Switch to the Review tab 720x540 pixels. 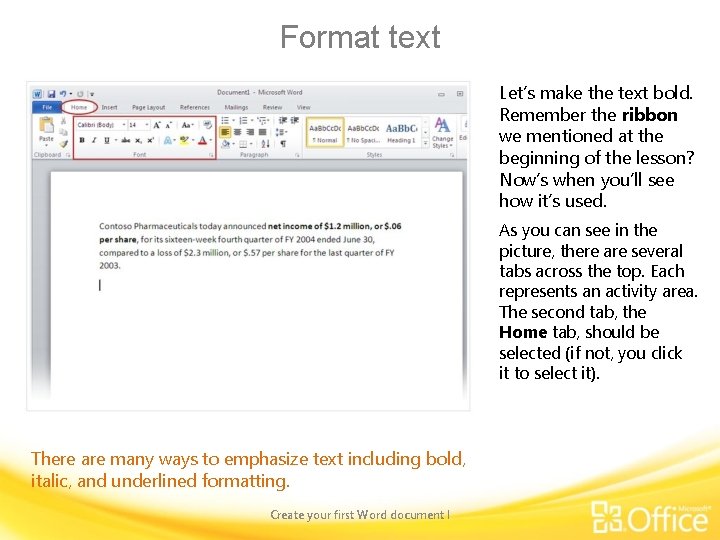point(272,107)
